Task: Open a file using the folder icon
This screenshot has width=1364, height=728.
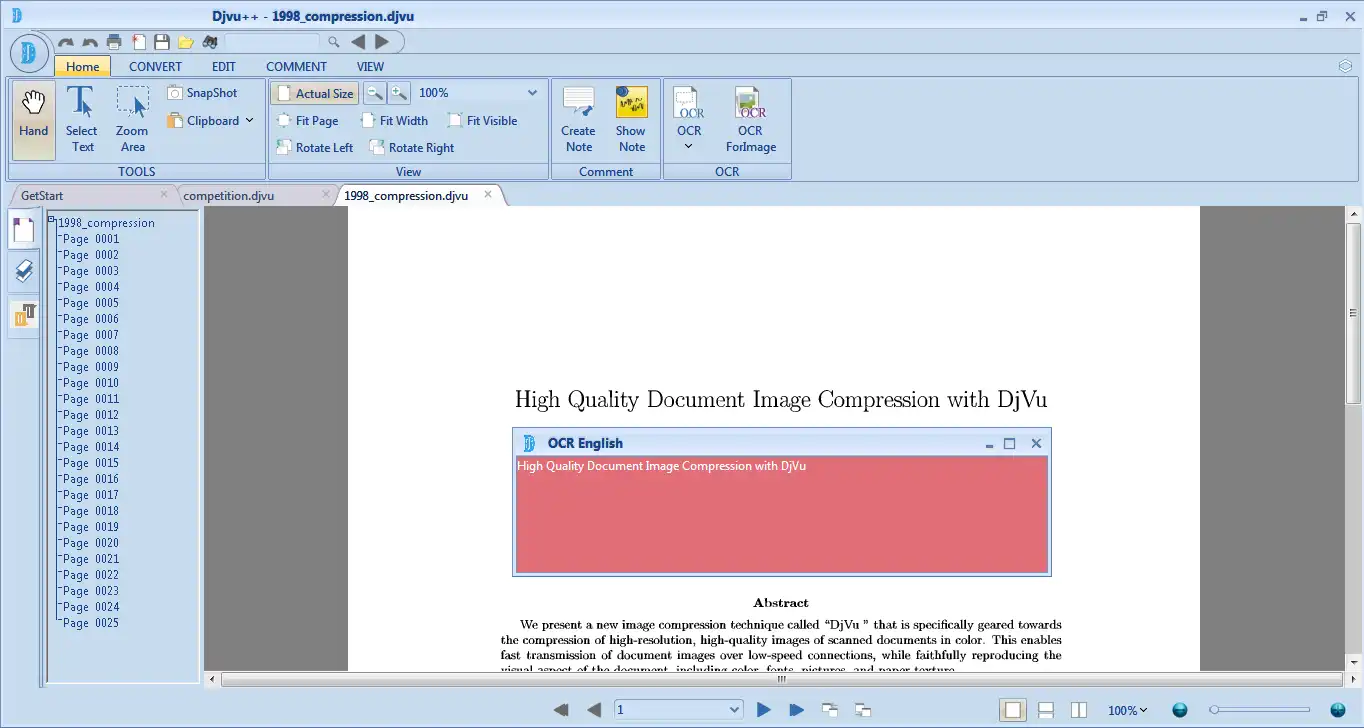Action: click(x=186, y=42)
